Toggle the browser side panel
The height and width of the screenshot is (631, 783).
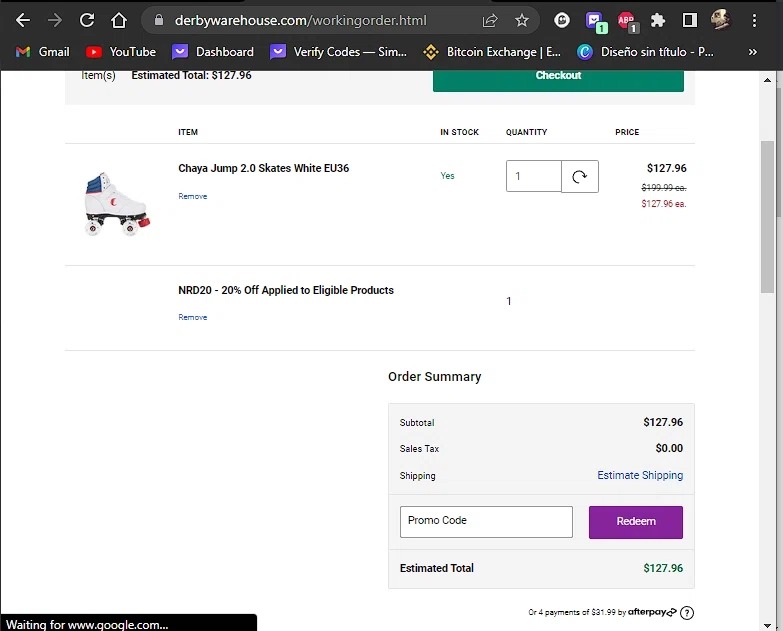690,20
